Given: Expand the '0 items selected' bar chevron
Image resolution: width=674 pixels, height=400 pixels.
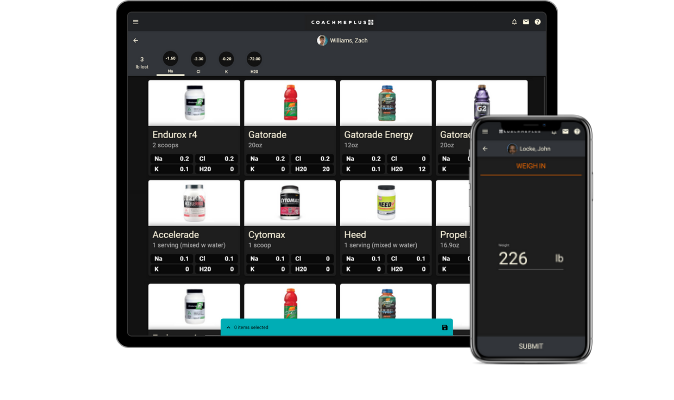Looking at the screenshot, I should [228, 327].
